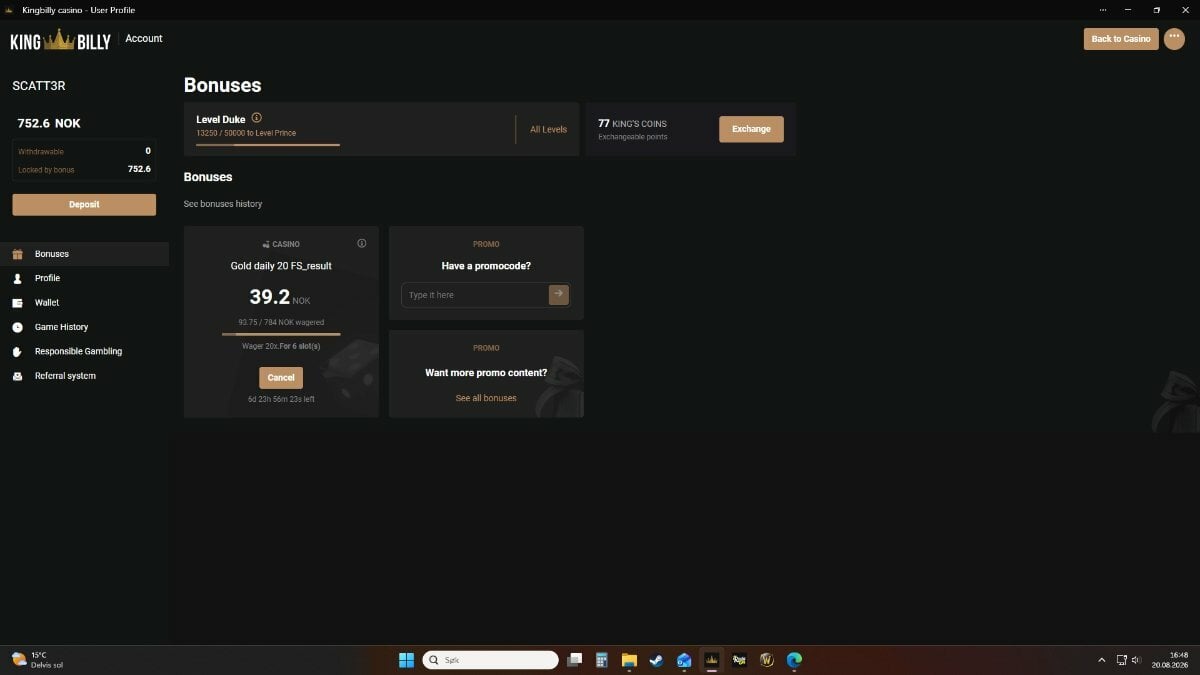This screenshot has width=1200, height=675.
Task: Click the Locked by bonus row
Action: click(84, 169)
